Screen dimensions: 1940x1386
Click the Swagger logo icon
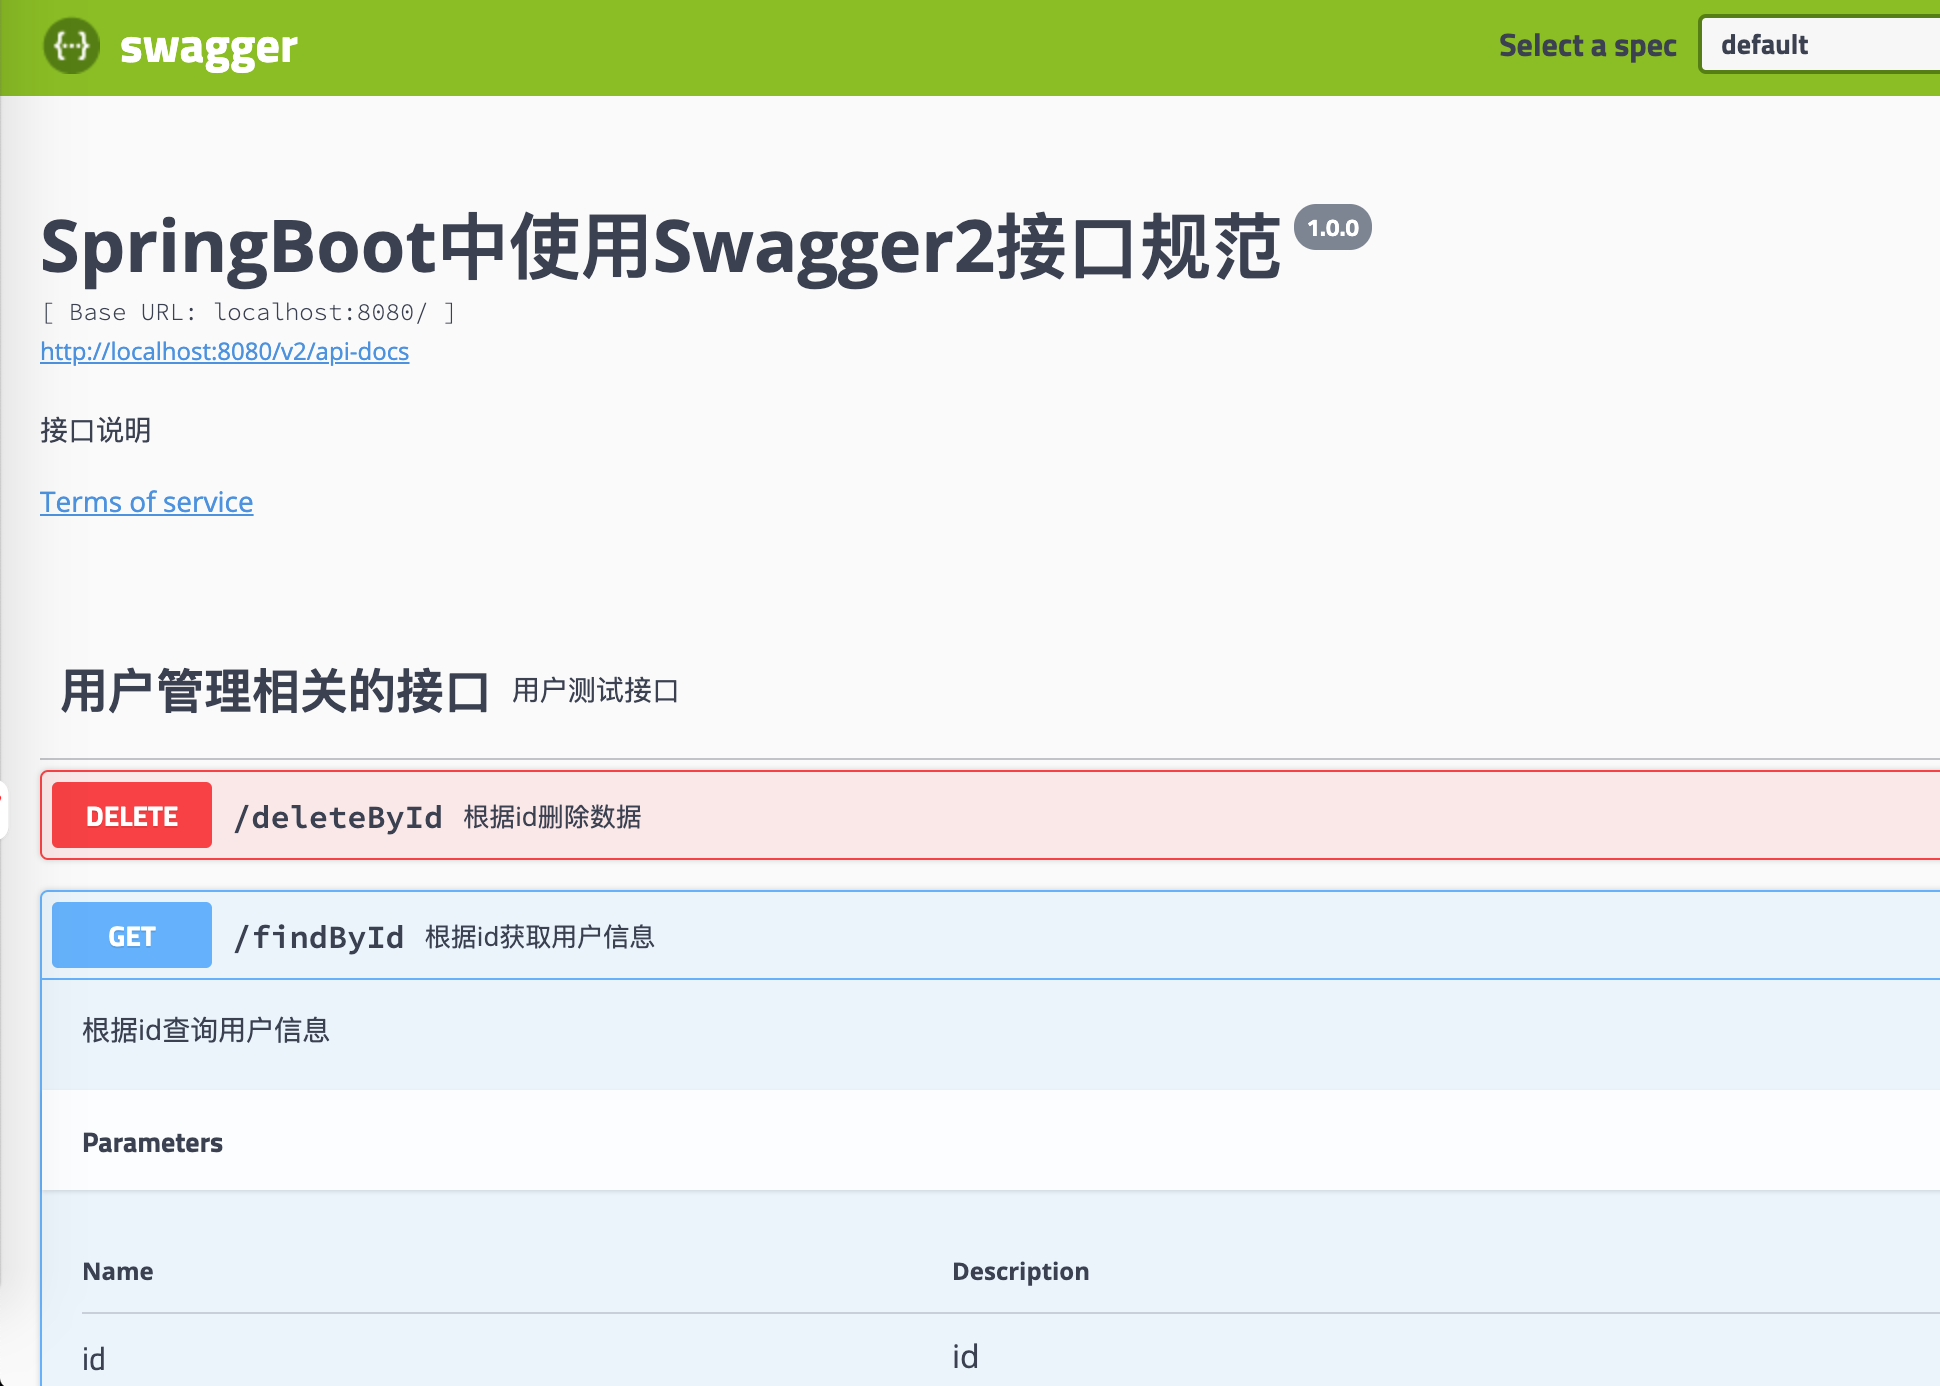click(x=71, y=46)
